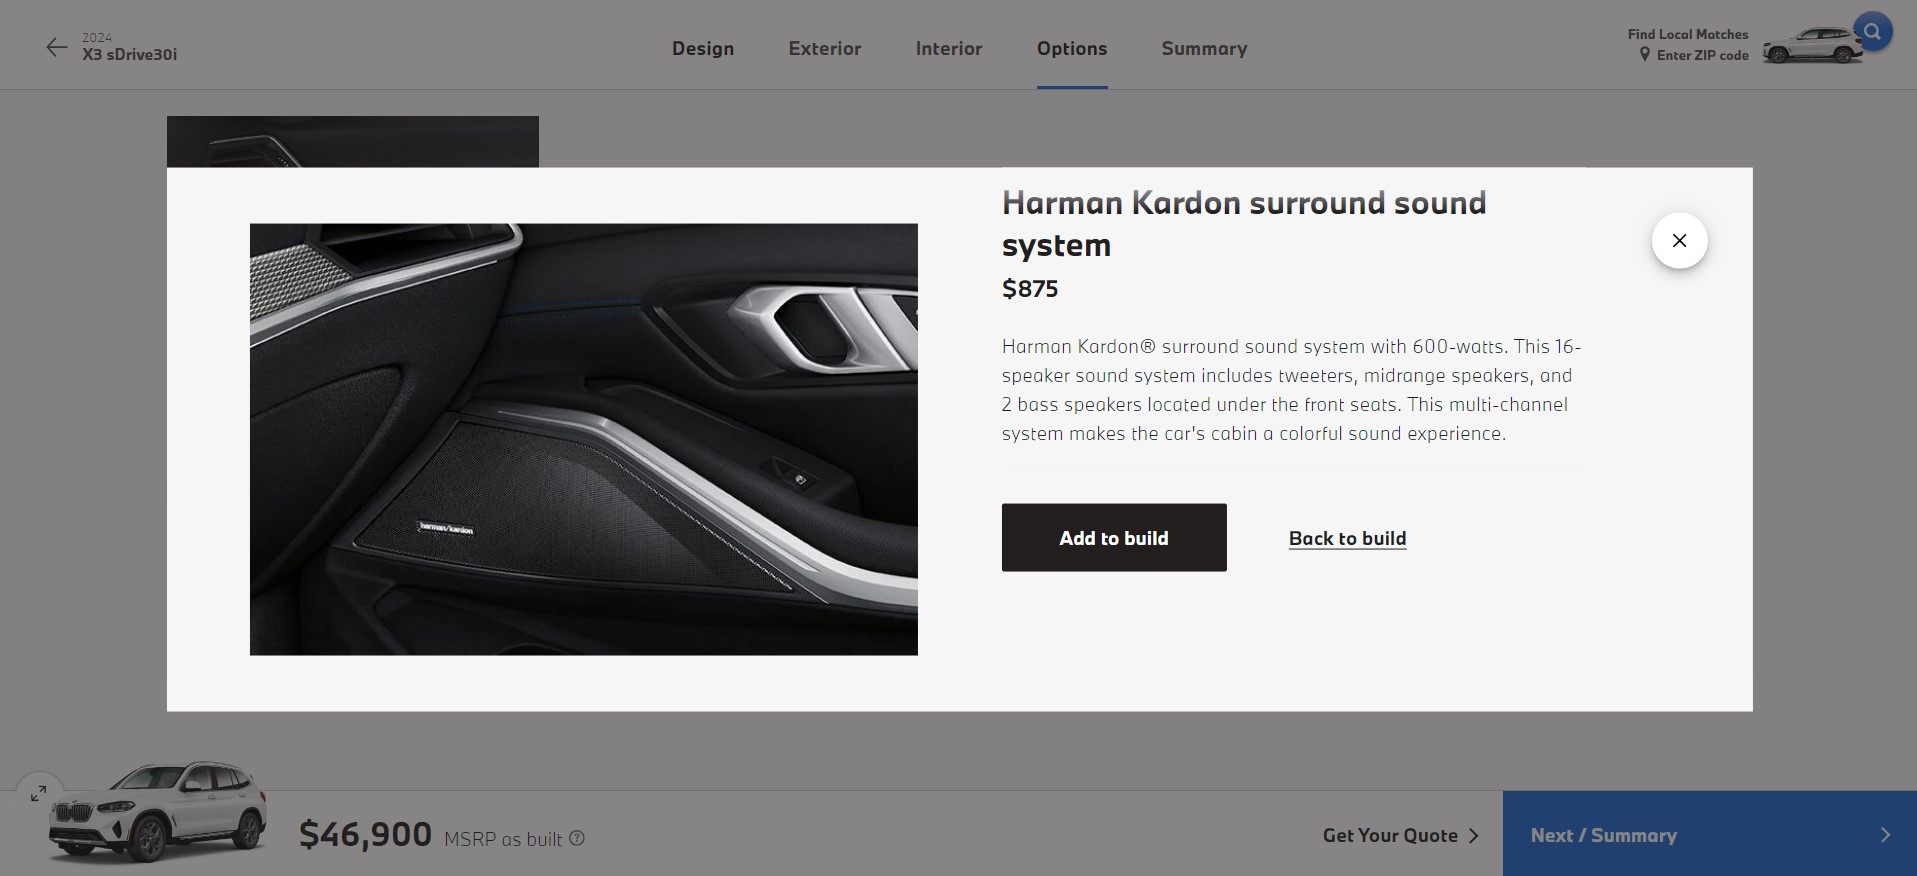Open the search magnifier icon
The width and height of the screenshot is (1917, 876).
click(1872, 32)
